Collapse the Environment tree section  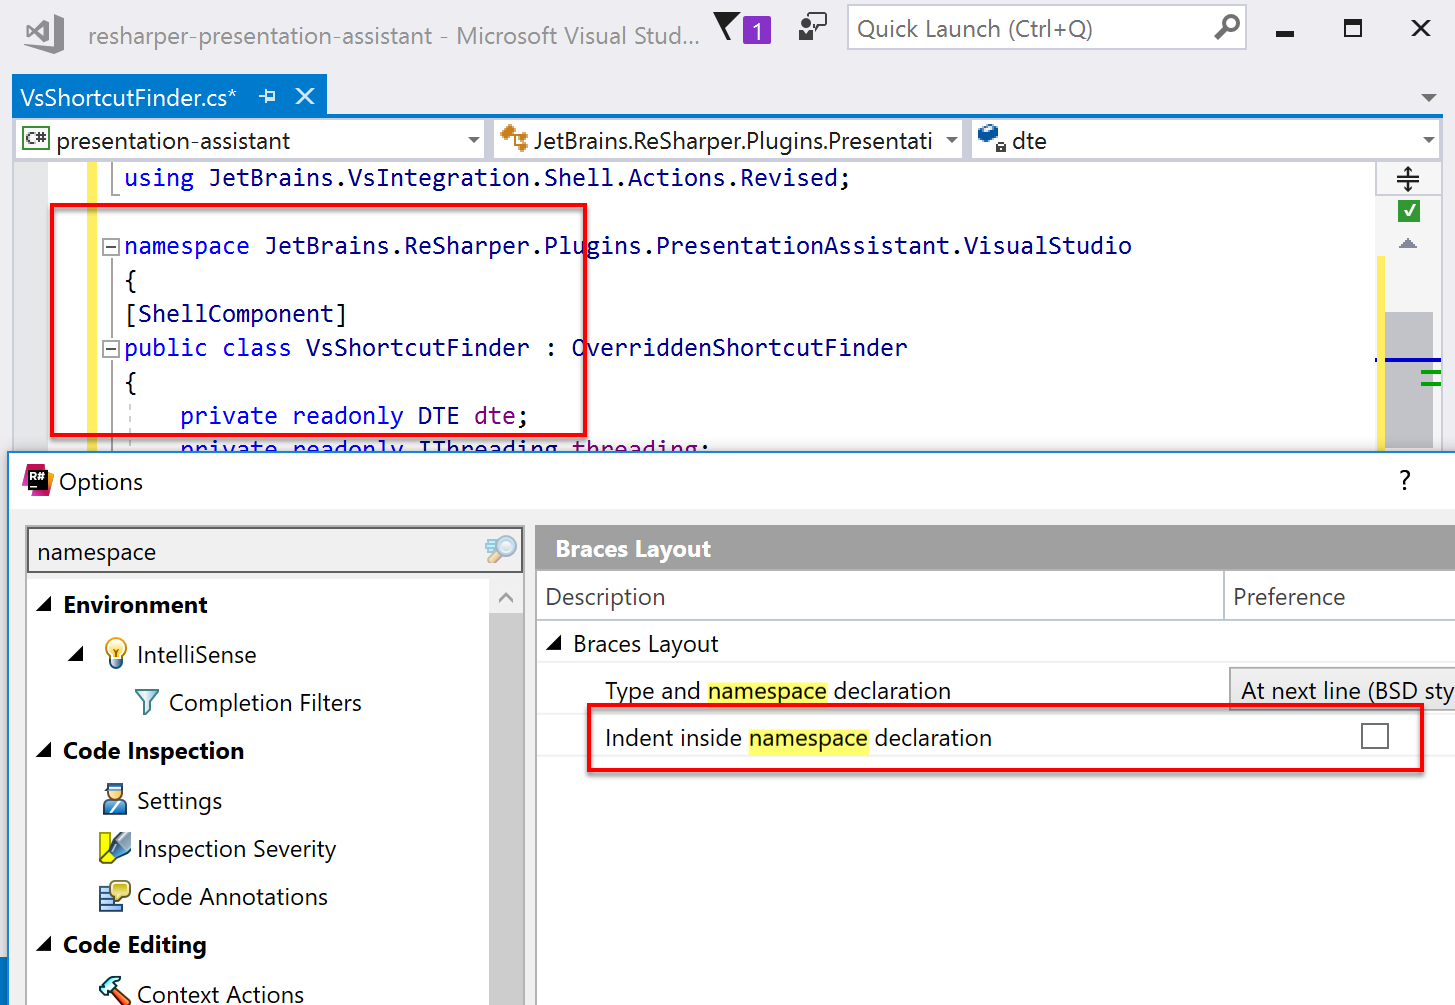tap(44, 604)
